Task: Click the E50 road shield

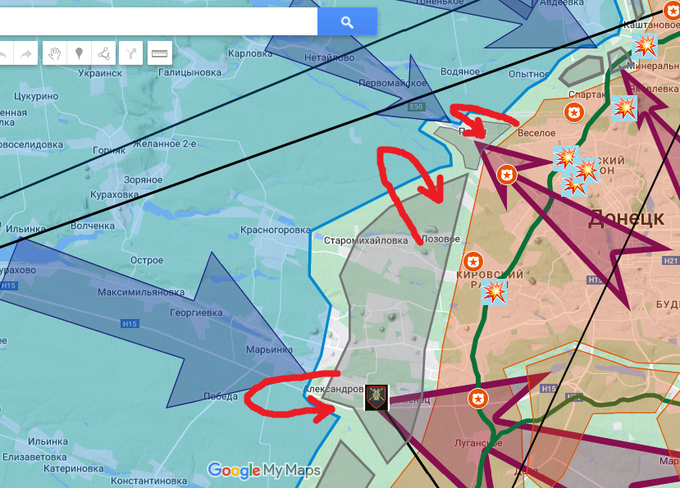Action: (x=416, y=107)
